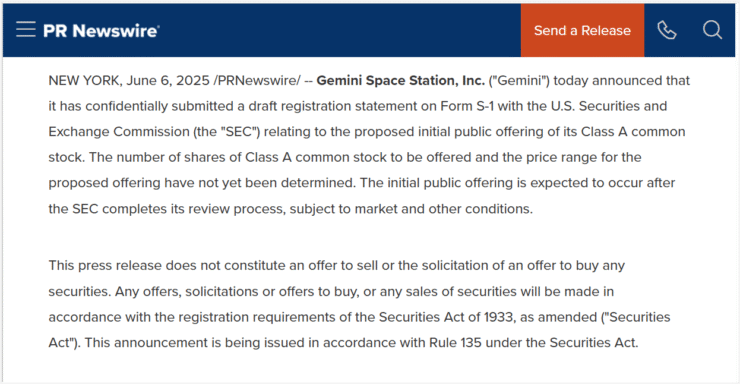Open the phone contact icon
The height and width of the screenshot is (384, 740).
click(x=667, y=30)
